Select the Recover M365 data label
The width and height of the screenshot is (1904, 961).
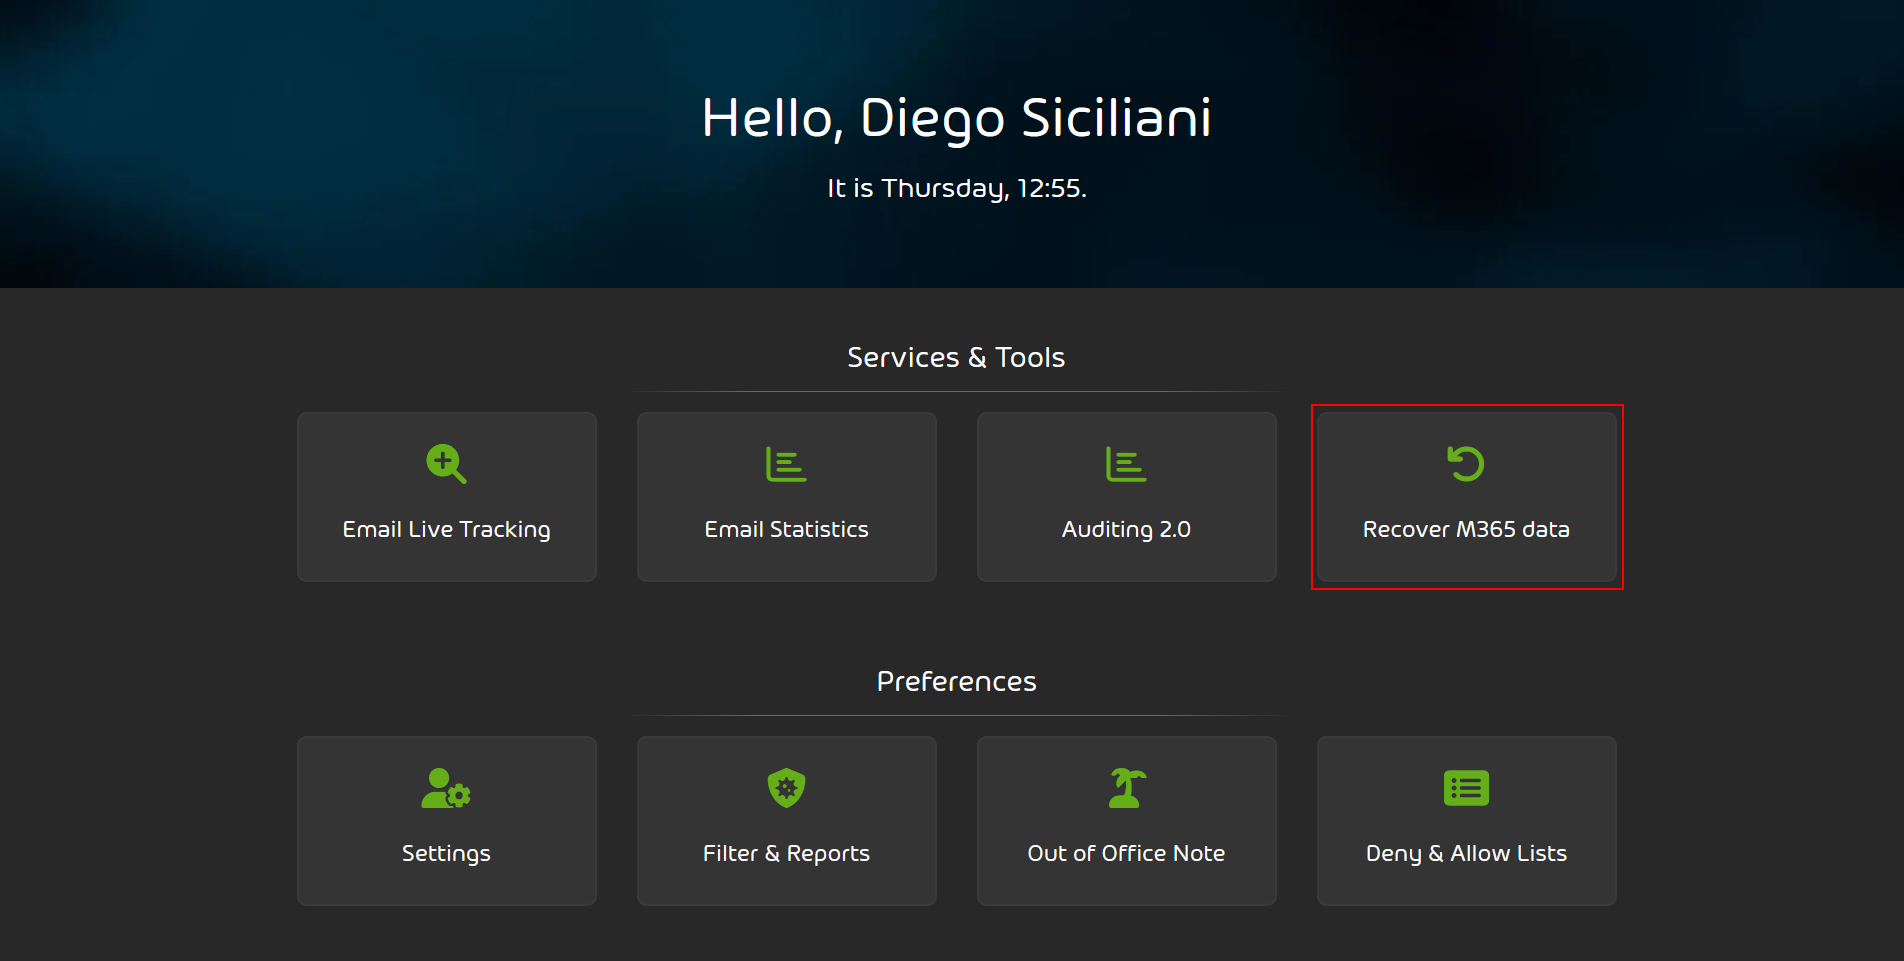1466,529
